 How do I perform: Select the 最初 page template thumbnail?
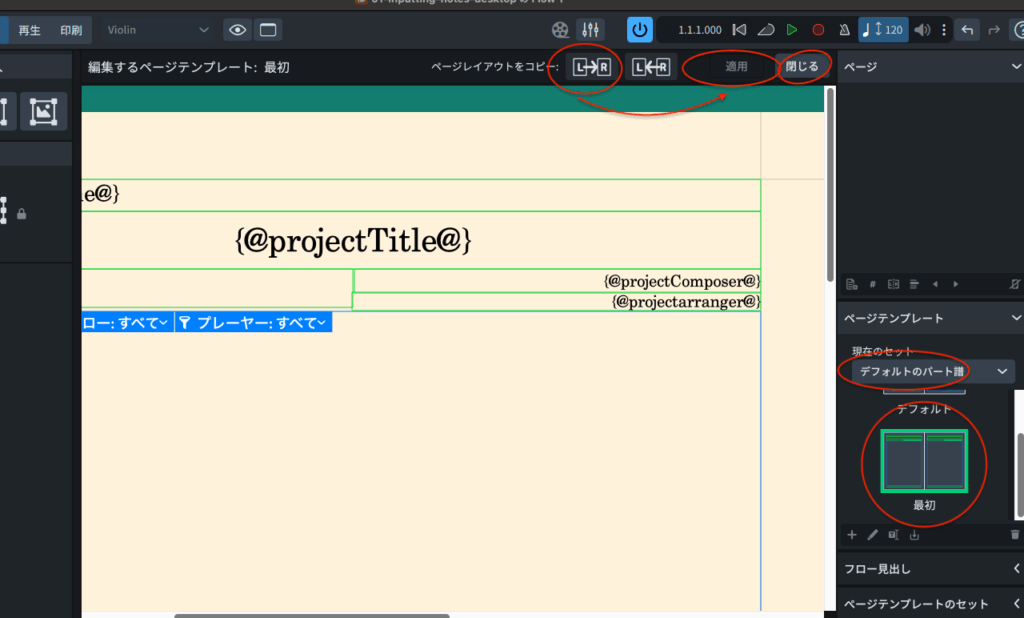[x=924, y=461]
